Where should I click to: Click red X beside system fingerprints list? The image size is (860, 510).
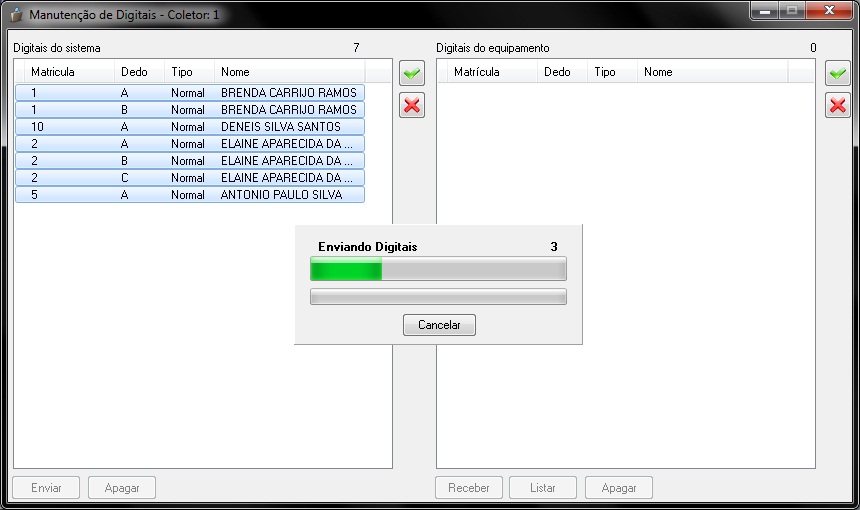pyautogui.click(x=411, y=105)
